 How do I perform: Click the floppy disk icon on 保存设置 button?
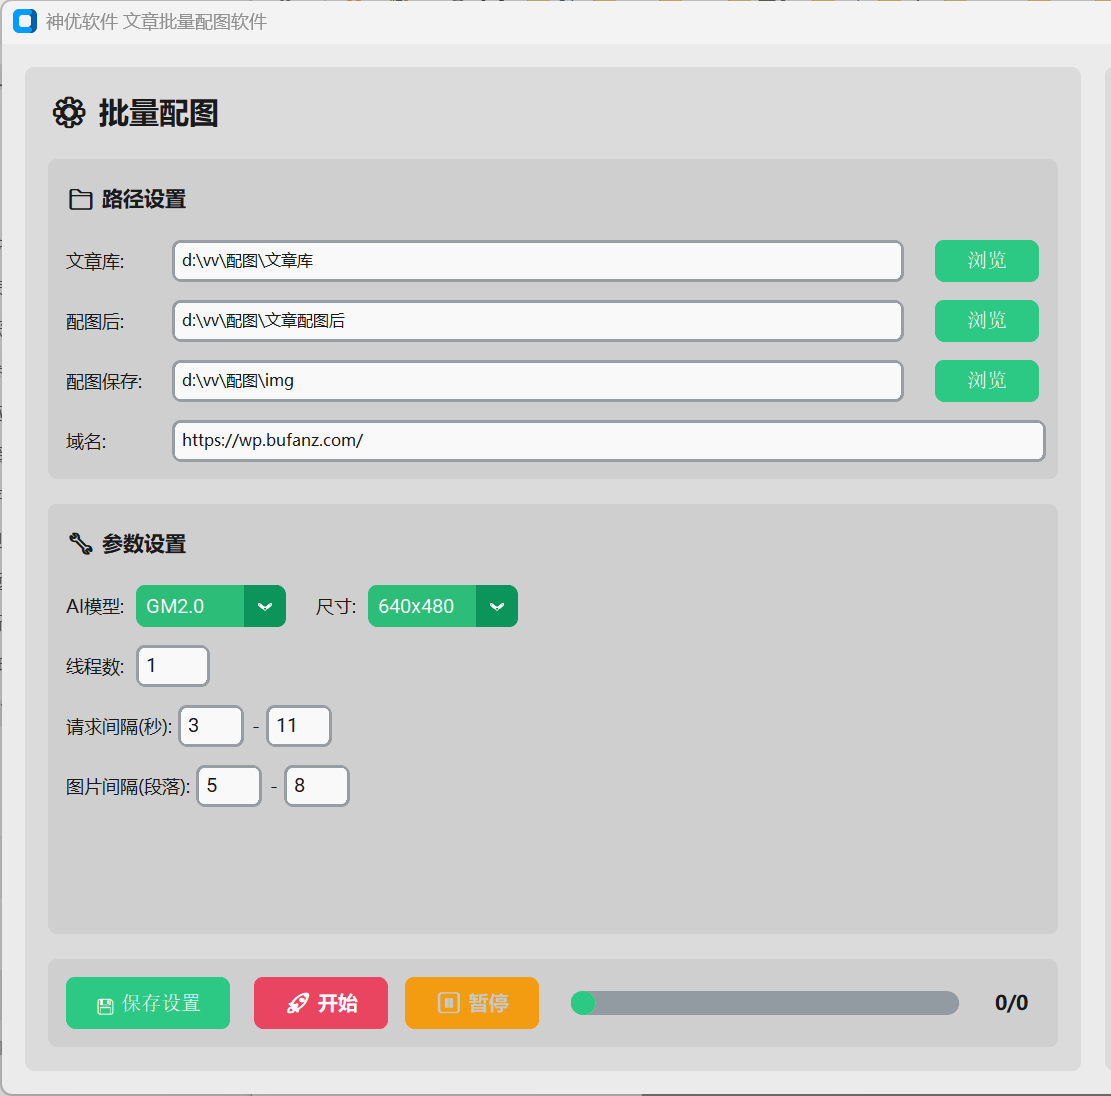[104, 1003]
